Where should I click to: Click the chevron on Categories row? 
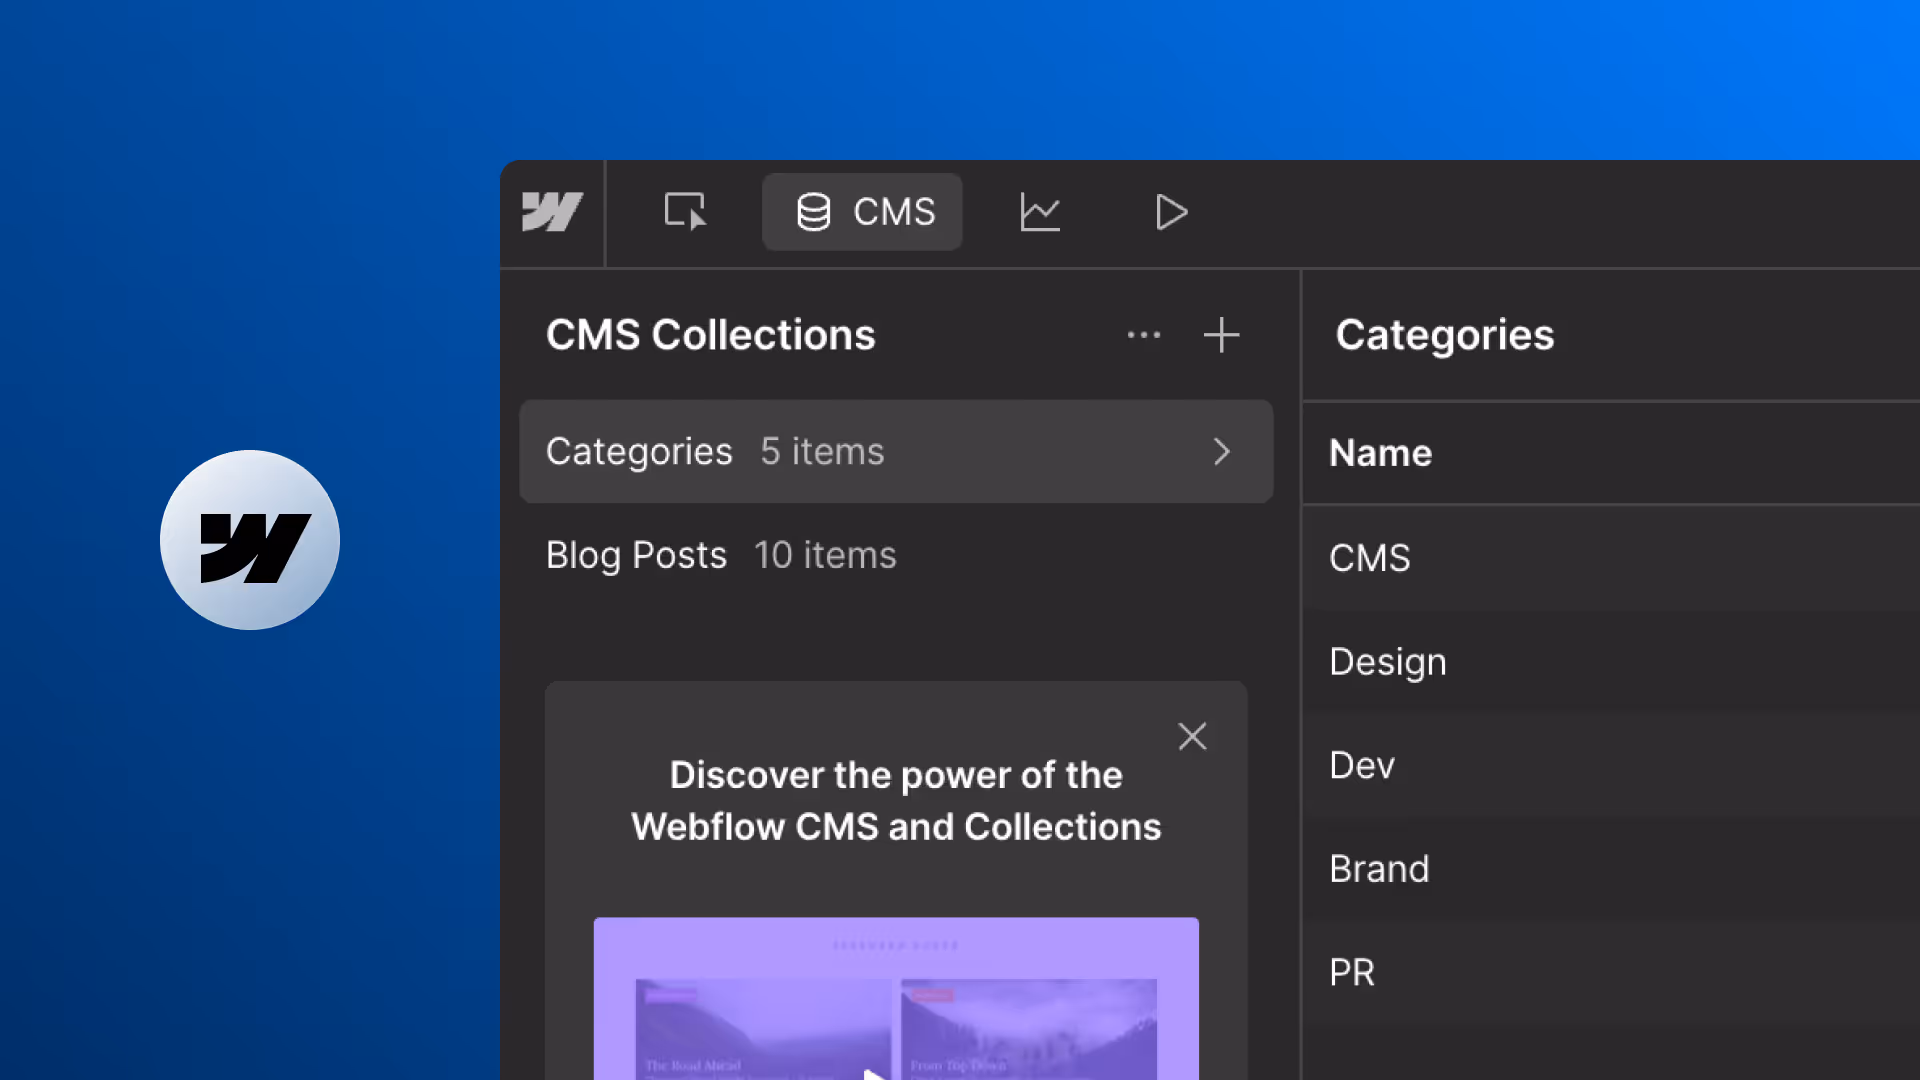click(1221, 452)
